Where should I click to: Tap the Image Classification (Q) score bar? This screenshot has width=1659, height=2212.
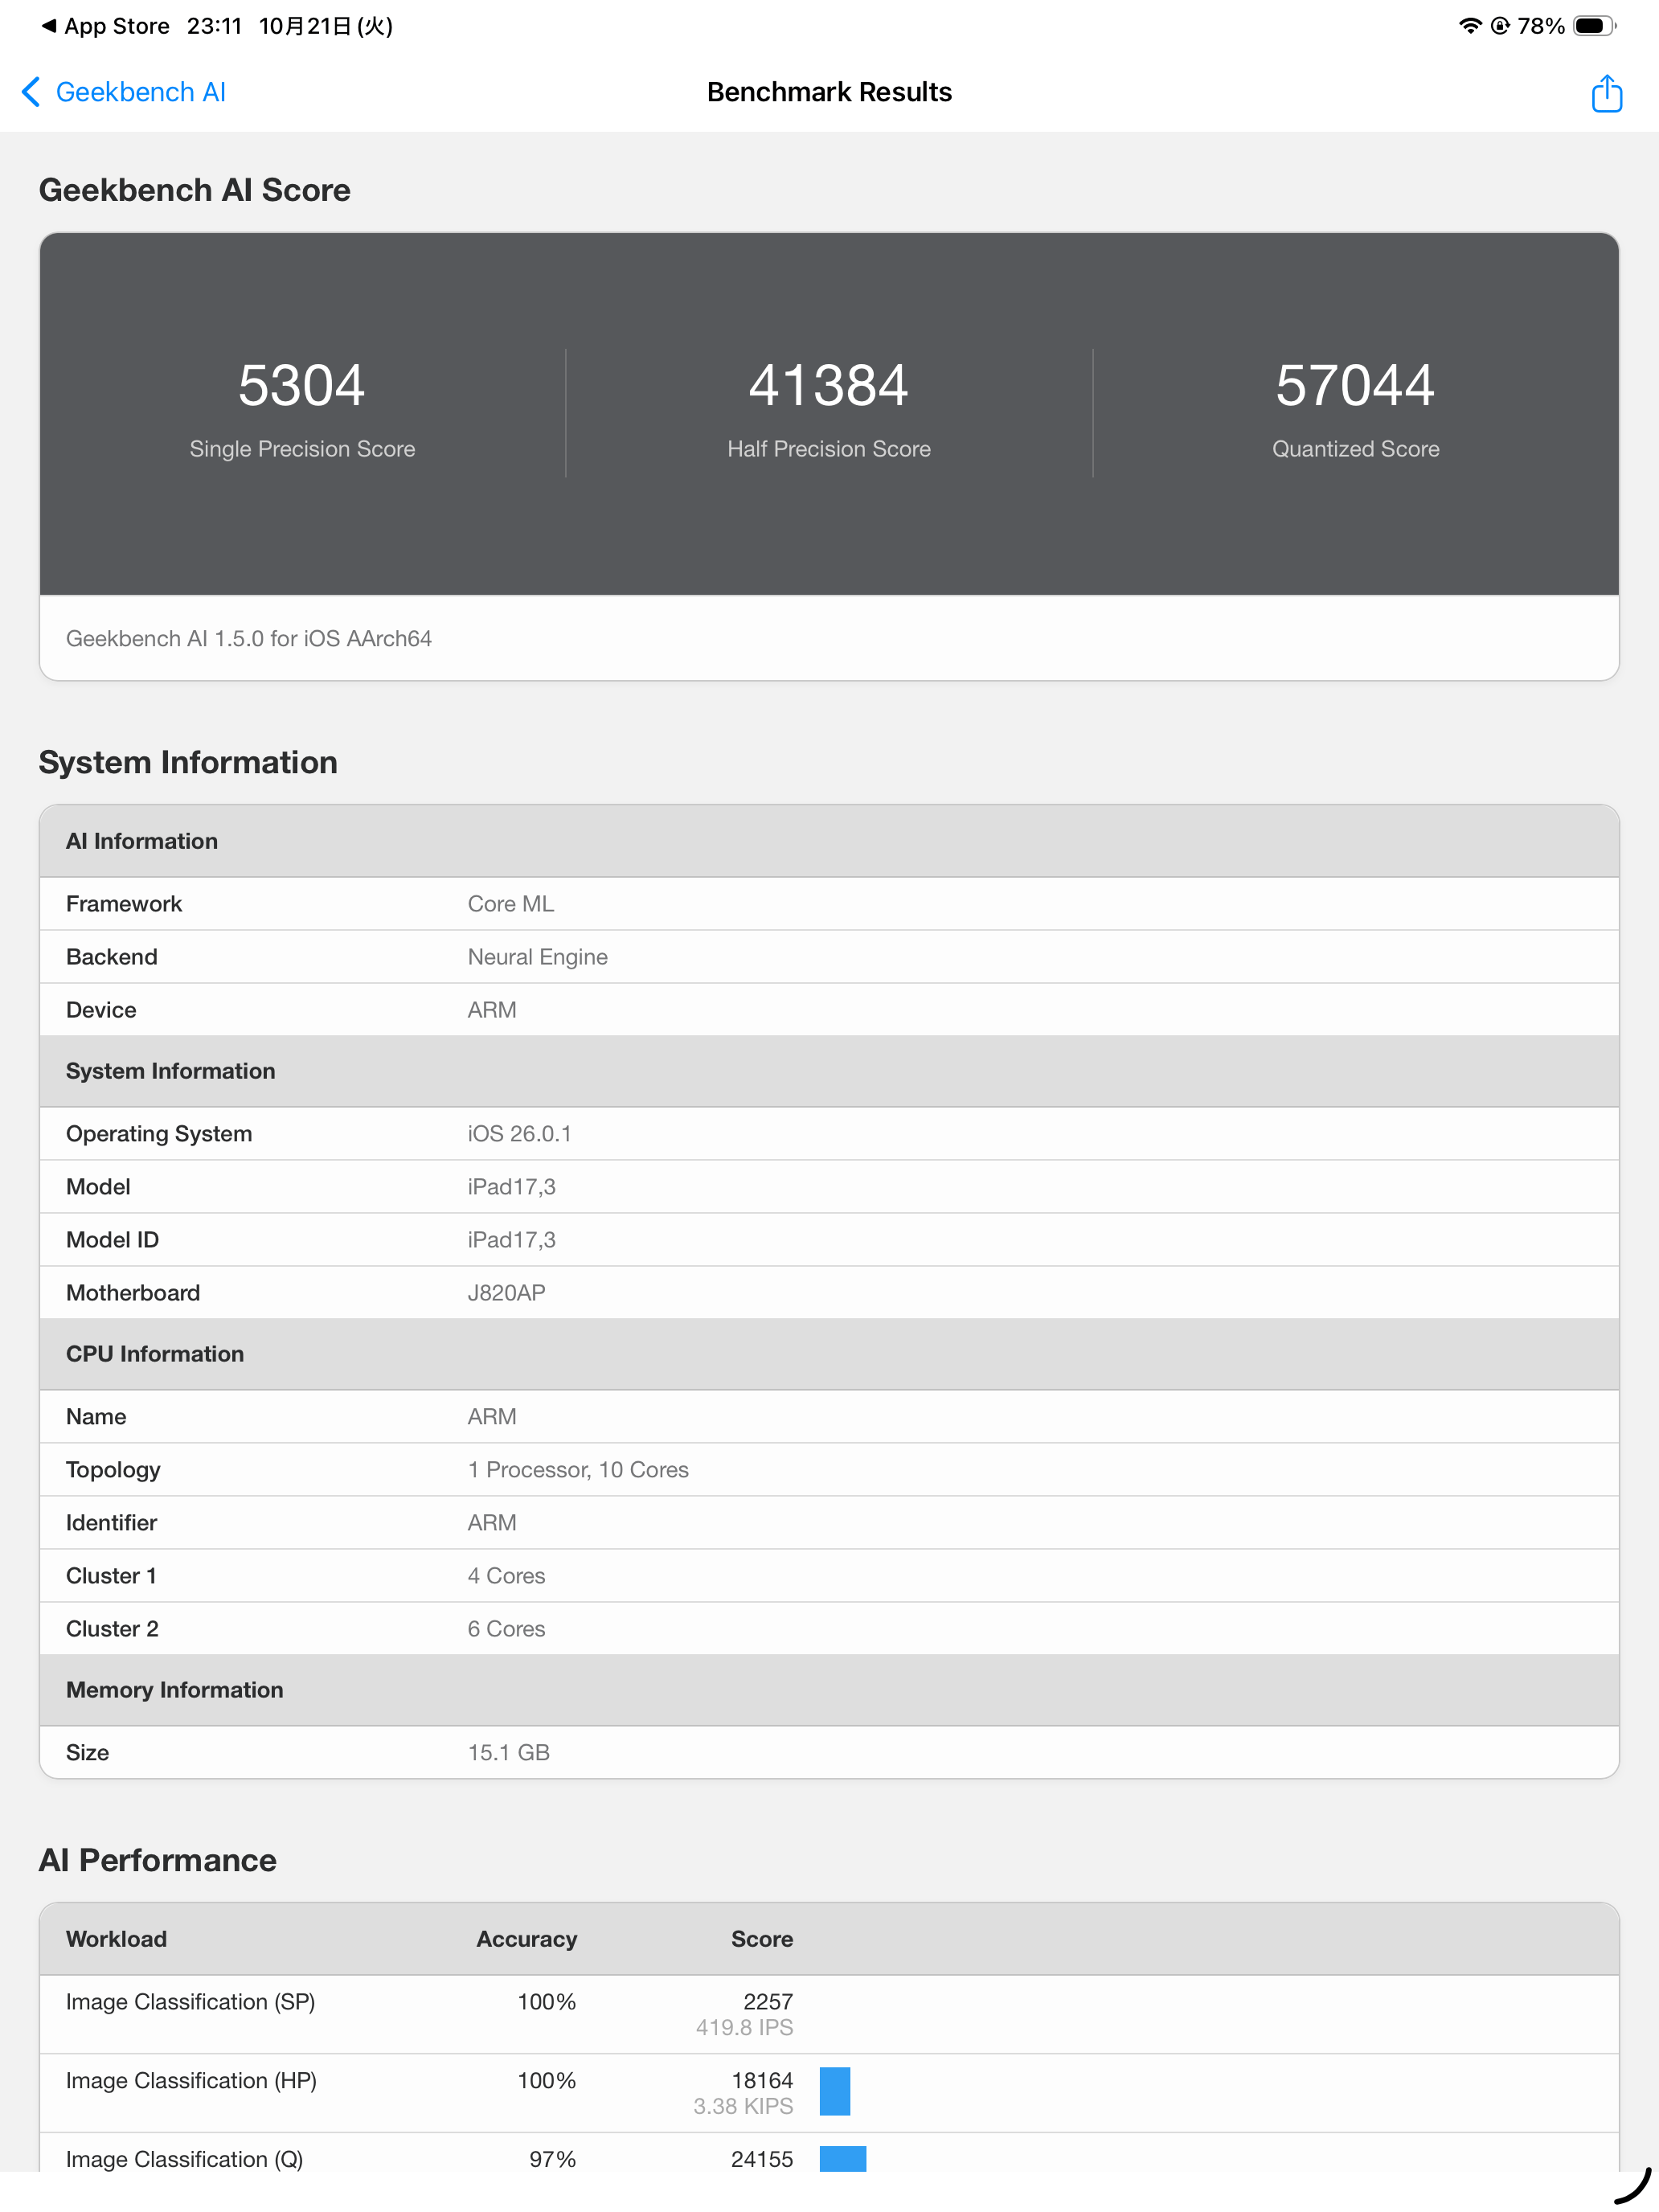[x=842, y=2158]
